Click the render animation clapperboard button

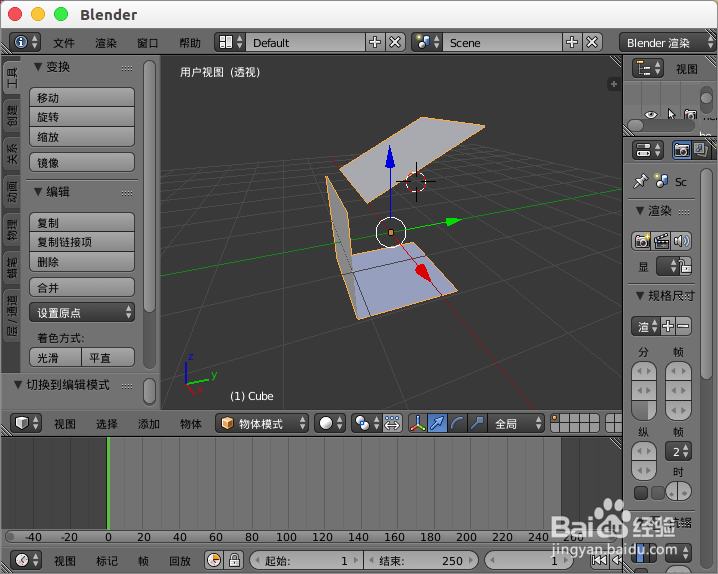pyautogui.click(x=661, y=241)
